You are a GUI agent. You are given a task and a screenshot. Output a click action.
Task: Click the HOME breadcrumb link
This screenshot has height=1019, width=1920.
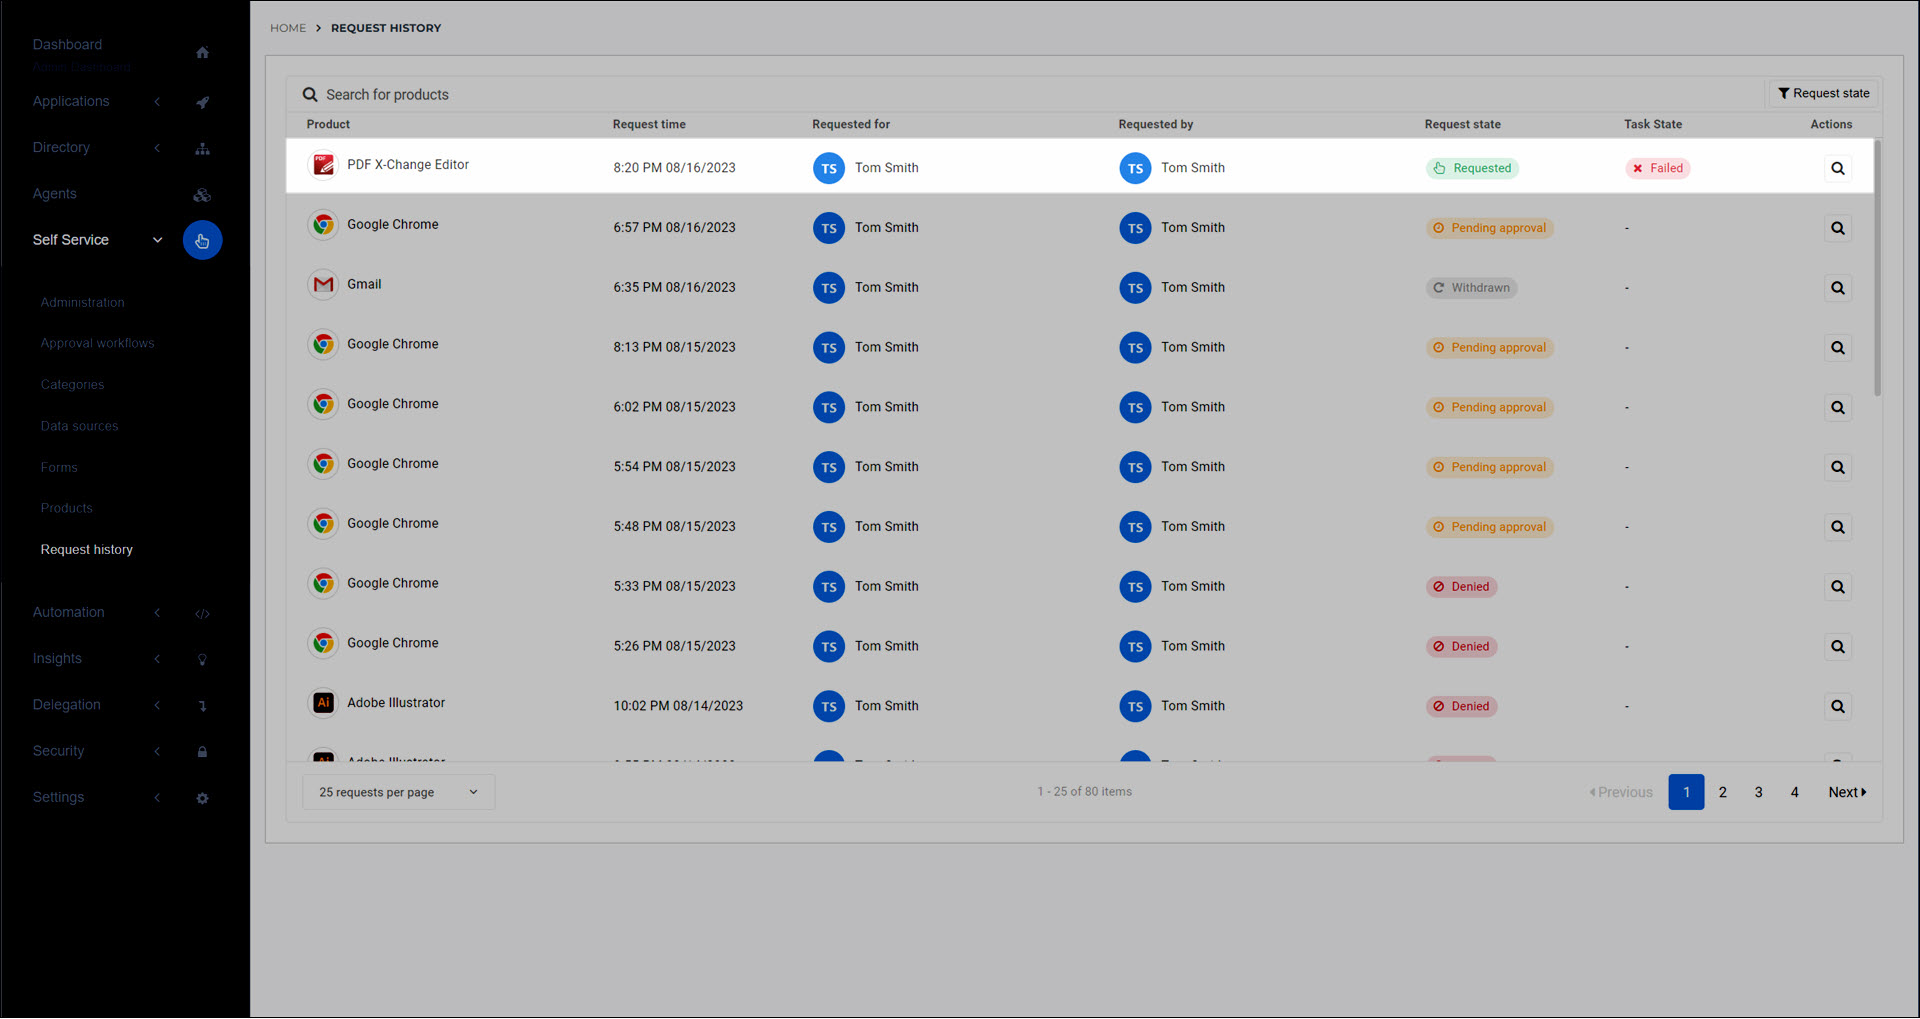pyautogui.click(x=288, y=28)
